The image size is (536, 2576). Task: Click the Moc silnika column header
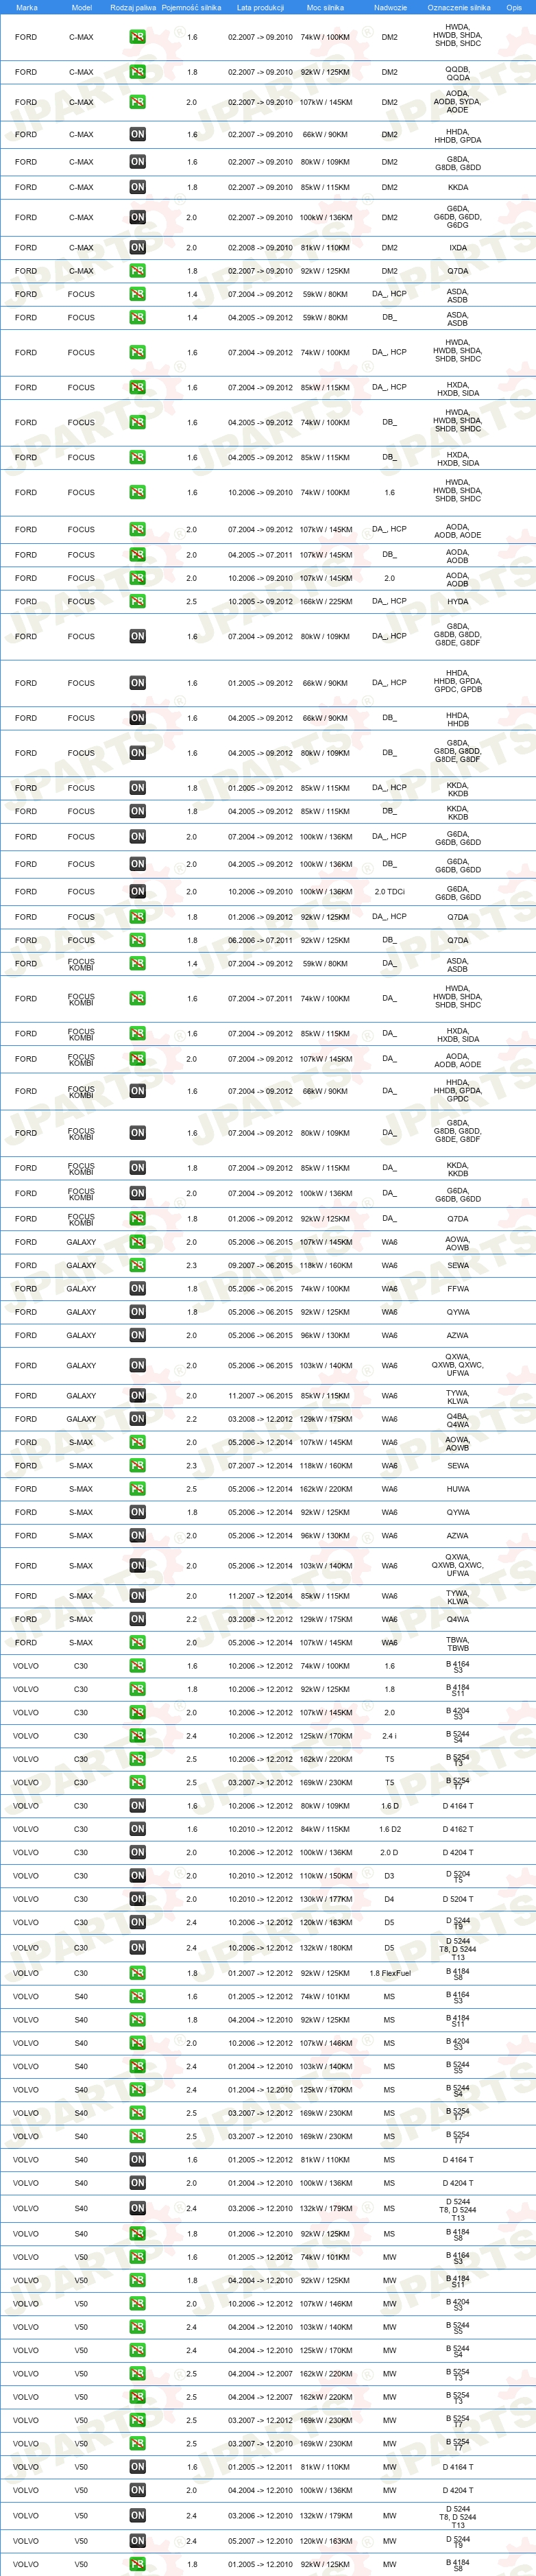point(325,7)
